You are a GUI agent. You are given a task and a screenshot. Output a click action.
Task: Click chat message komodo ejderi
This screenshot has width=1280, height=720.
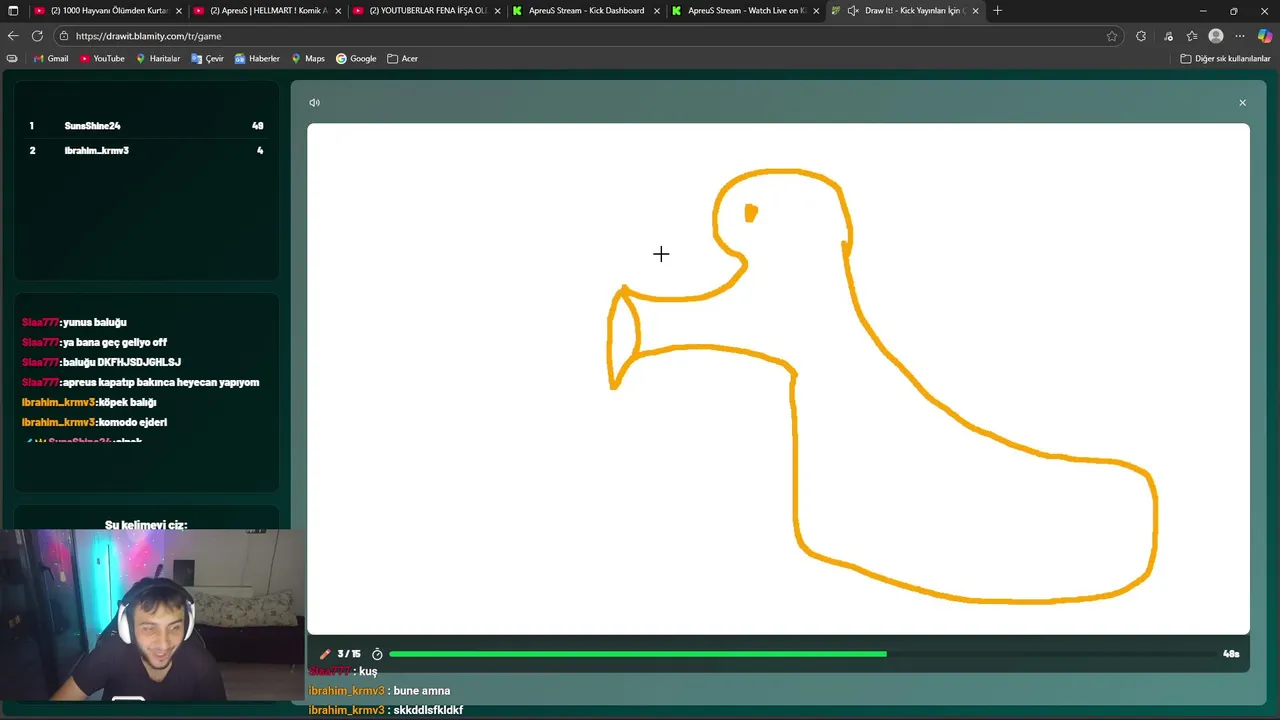click(x=132, y=422)
